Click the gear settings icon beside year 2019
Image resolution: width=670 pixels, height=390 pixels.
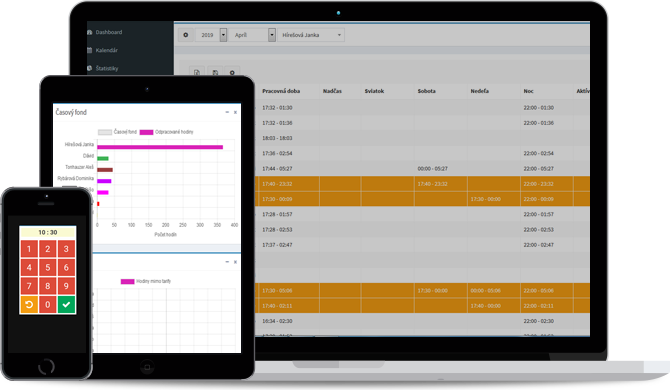tap(185, 35)
